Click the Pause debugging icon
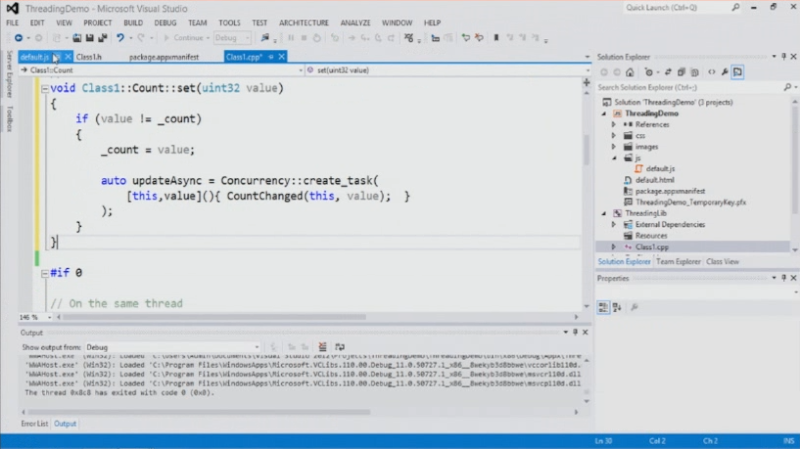 coord(291,38)
